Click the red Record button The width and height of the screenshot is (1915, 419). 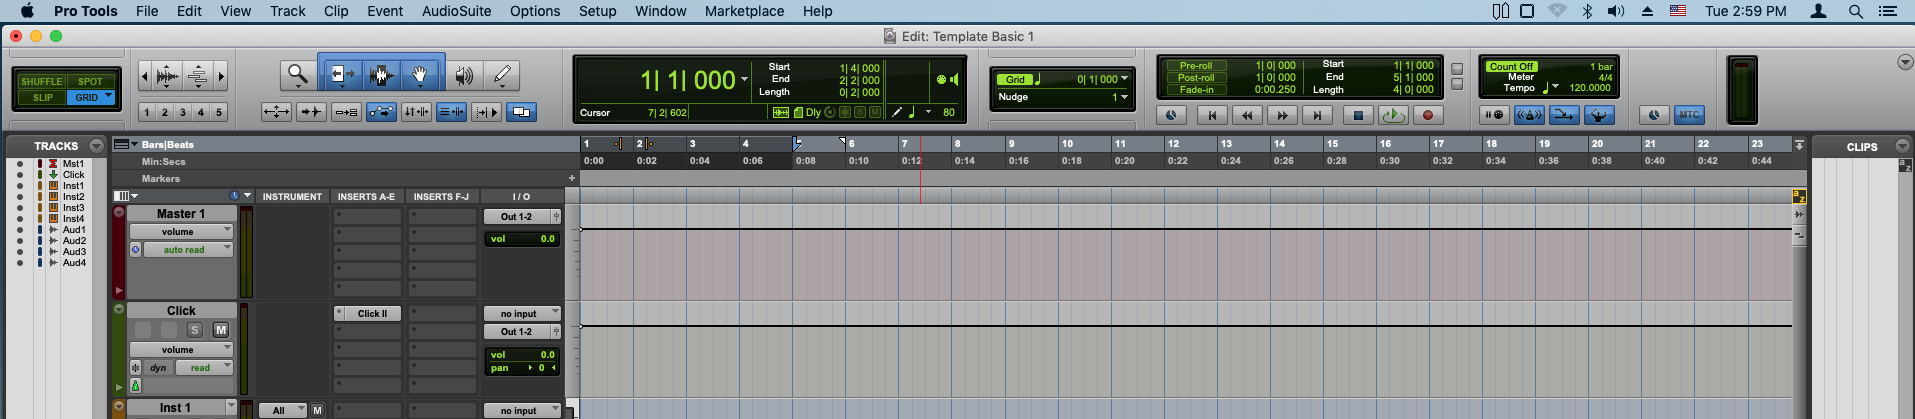click(x=1427, y=115)
